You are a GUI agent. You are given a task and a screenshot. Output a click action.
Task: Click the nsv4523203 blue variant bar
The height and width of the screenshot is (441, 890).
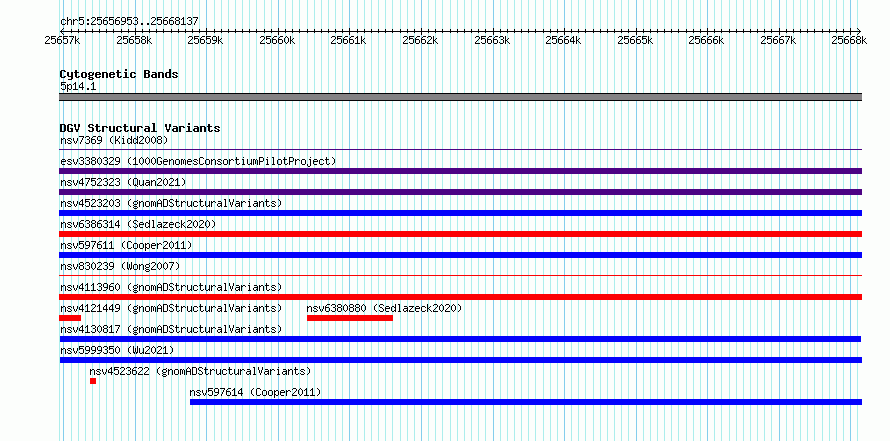460,213
